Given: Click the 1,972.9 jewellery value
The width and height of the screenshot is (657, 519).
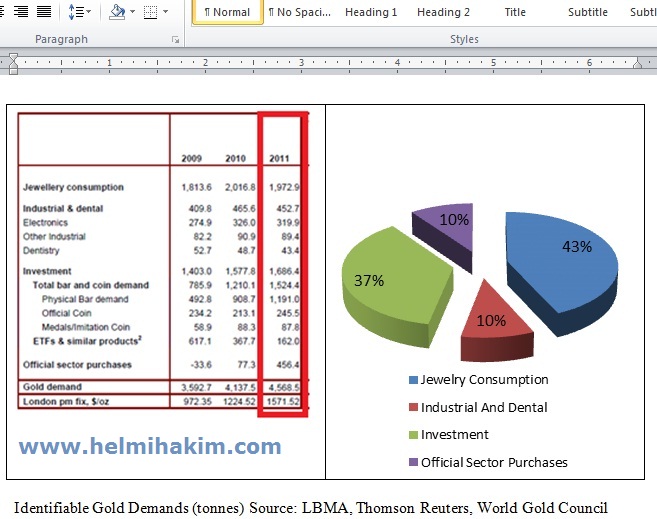Looking at the screenshot, I should [x=284, y=187].
